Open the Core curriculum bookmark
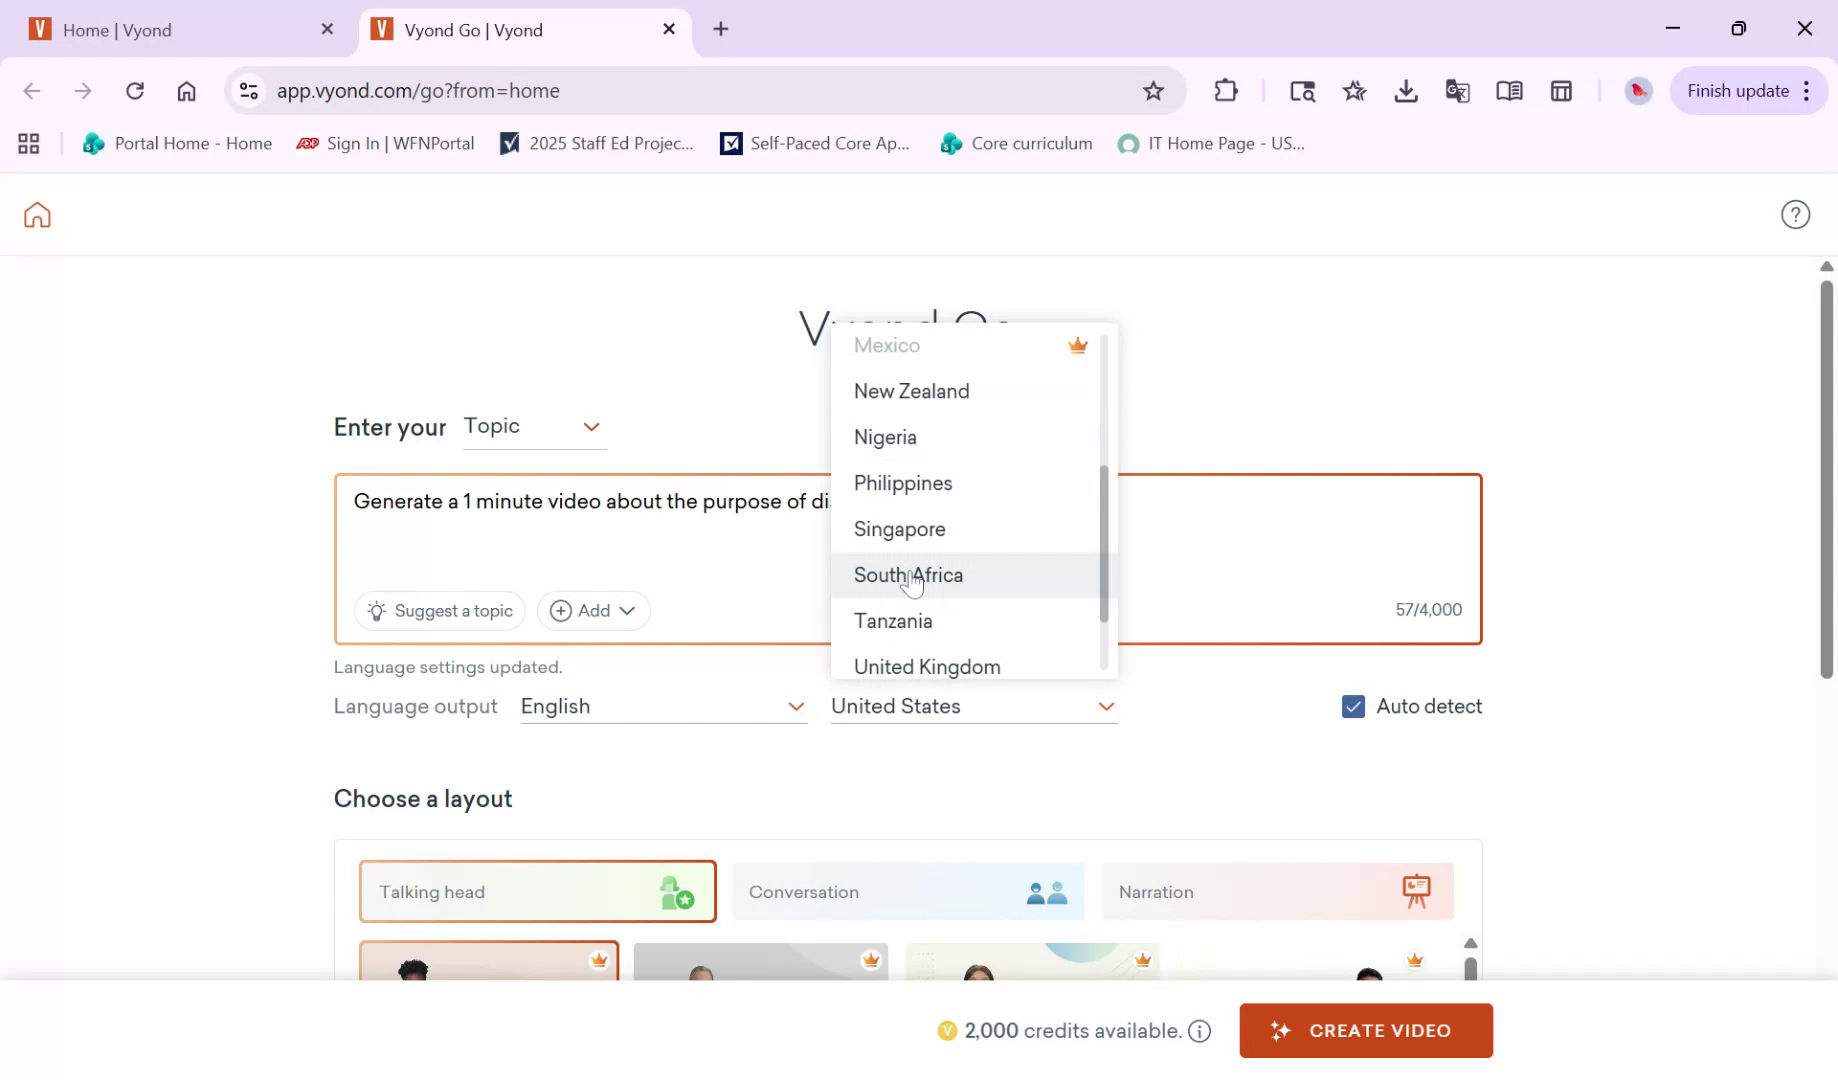The height and width of the screenshot is (1080, 1838). coord(1016,143)
